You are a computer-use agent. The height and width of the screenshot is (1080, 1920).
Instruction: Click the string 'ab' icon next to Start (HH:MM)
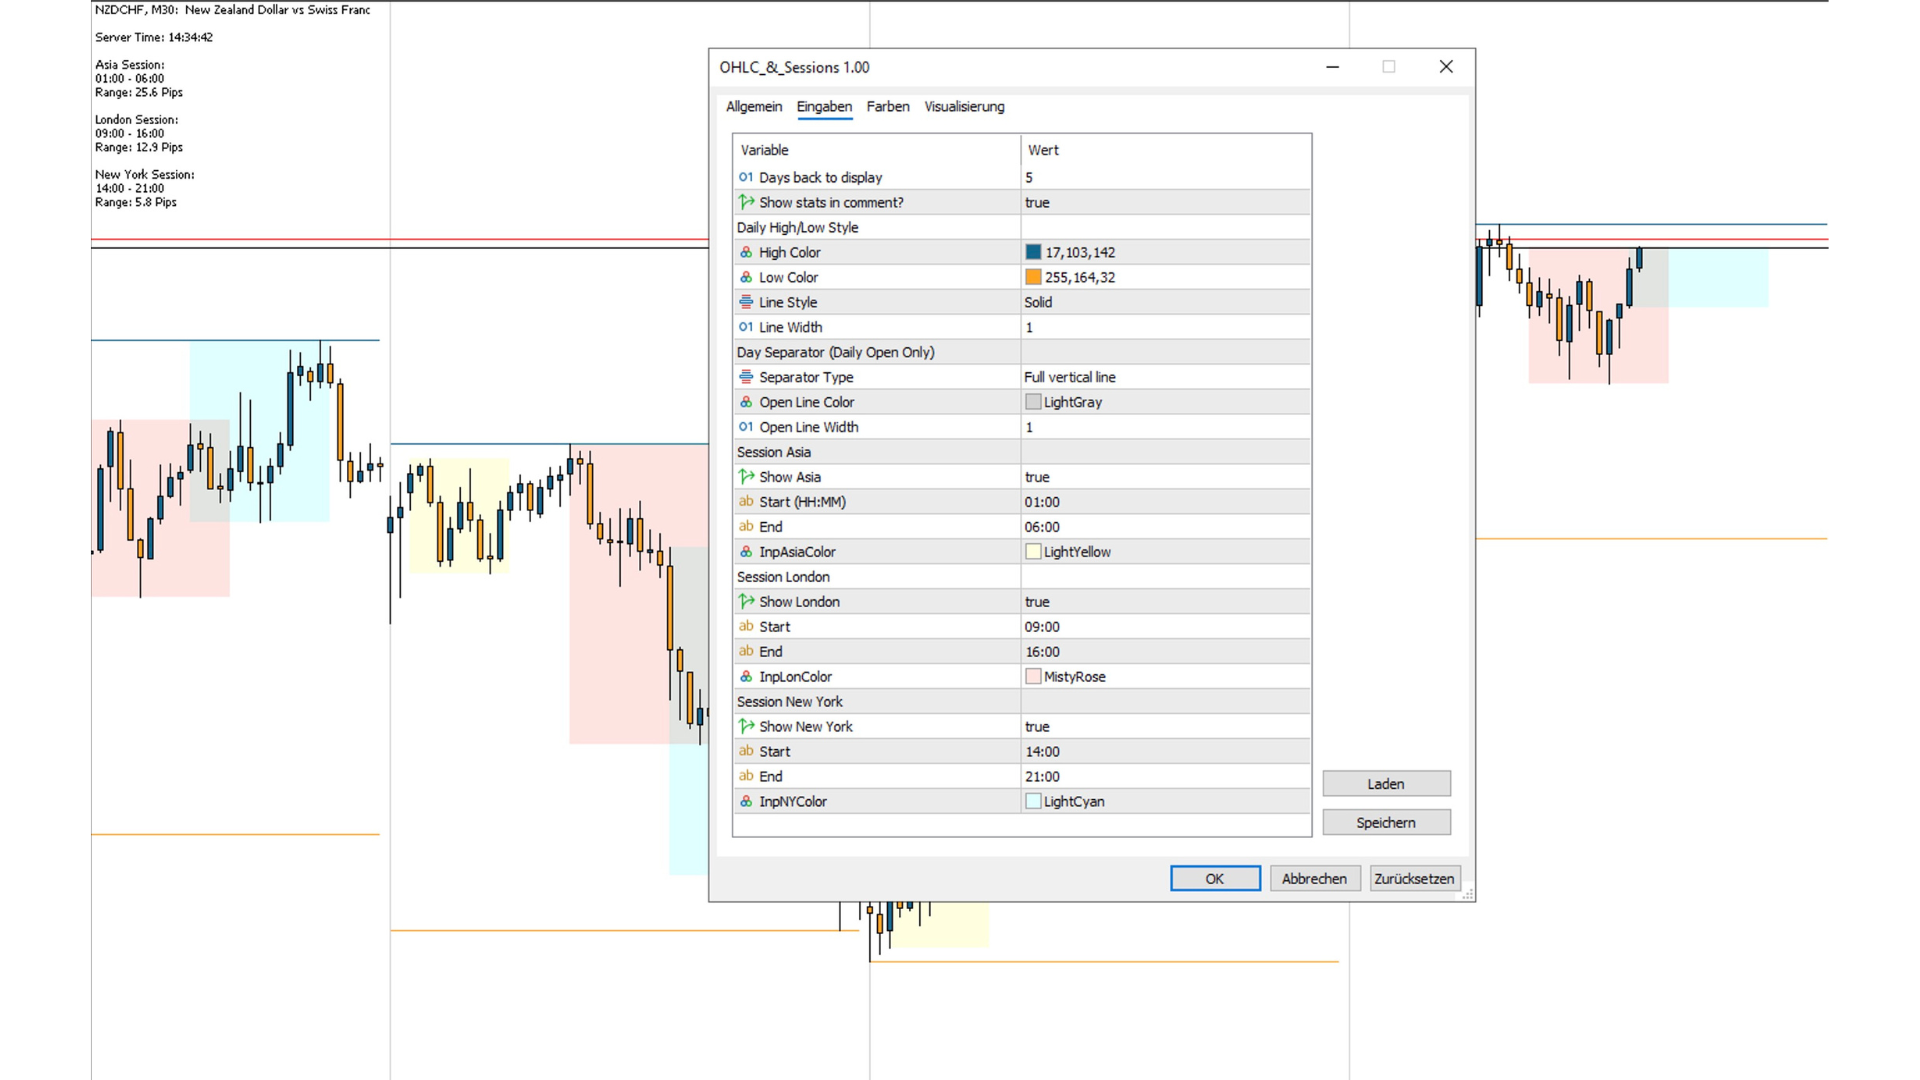point(746,502)
